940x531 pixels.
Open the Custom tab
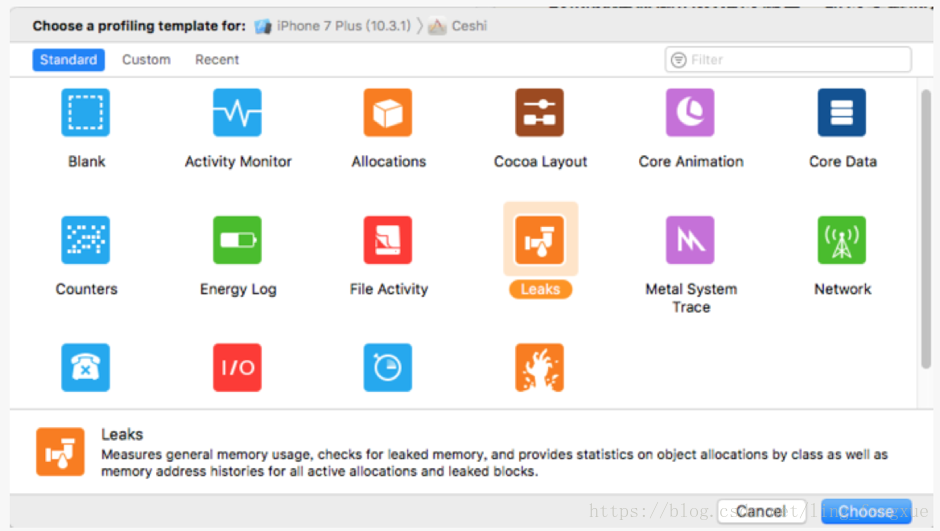pos(146,60)
